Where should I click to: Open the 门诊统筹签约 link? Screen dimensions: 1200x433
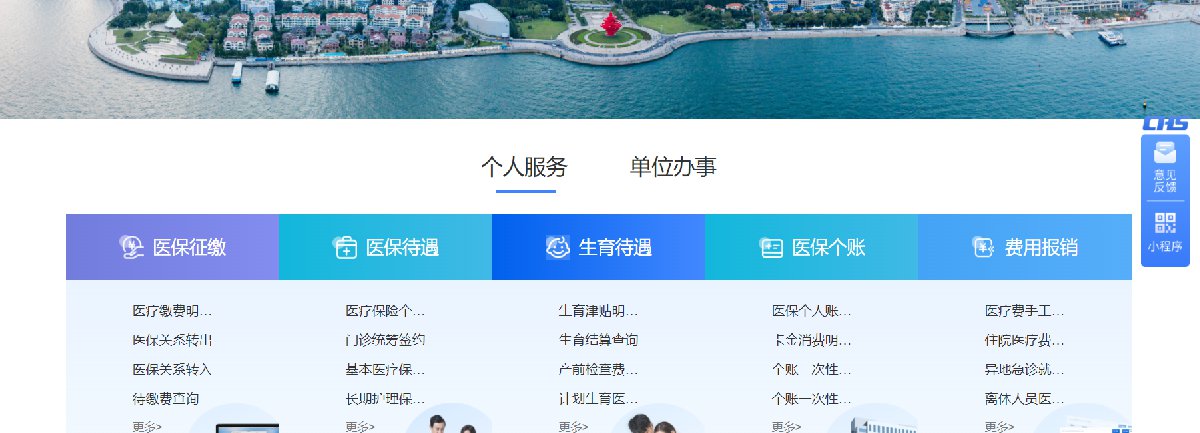point(385,340)
